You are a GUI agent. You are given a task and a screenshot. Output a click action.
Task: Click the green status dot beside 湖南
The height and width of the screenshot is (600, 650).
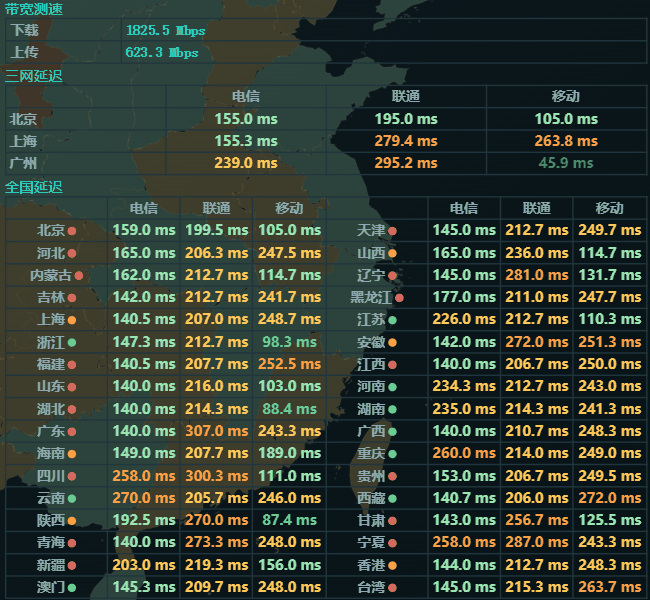pos(392,409)
